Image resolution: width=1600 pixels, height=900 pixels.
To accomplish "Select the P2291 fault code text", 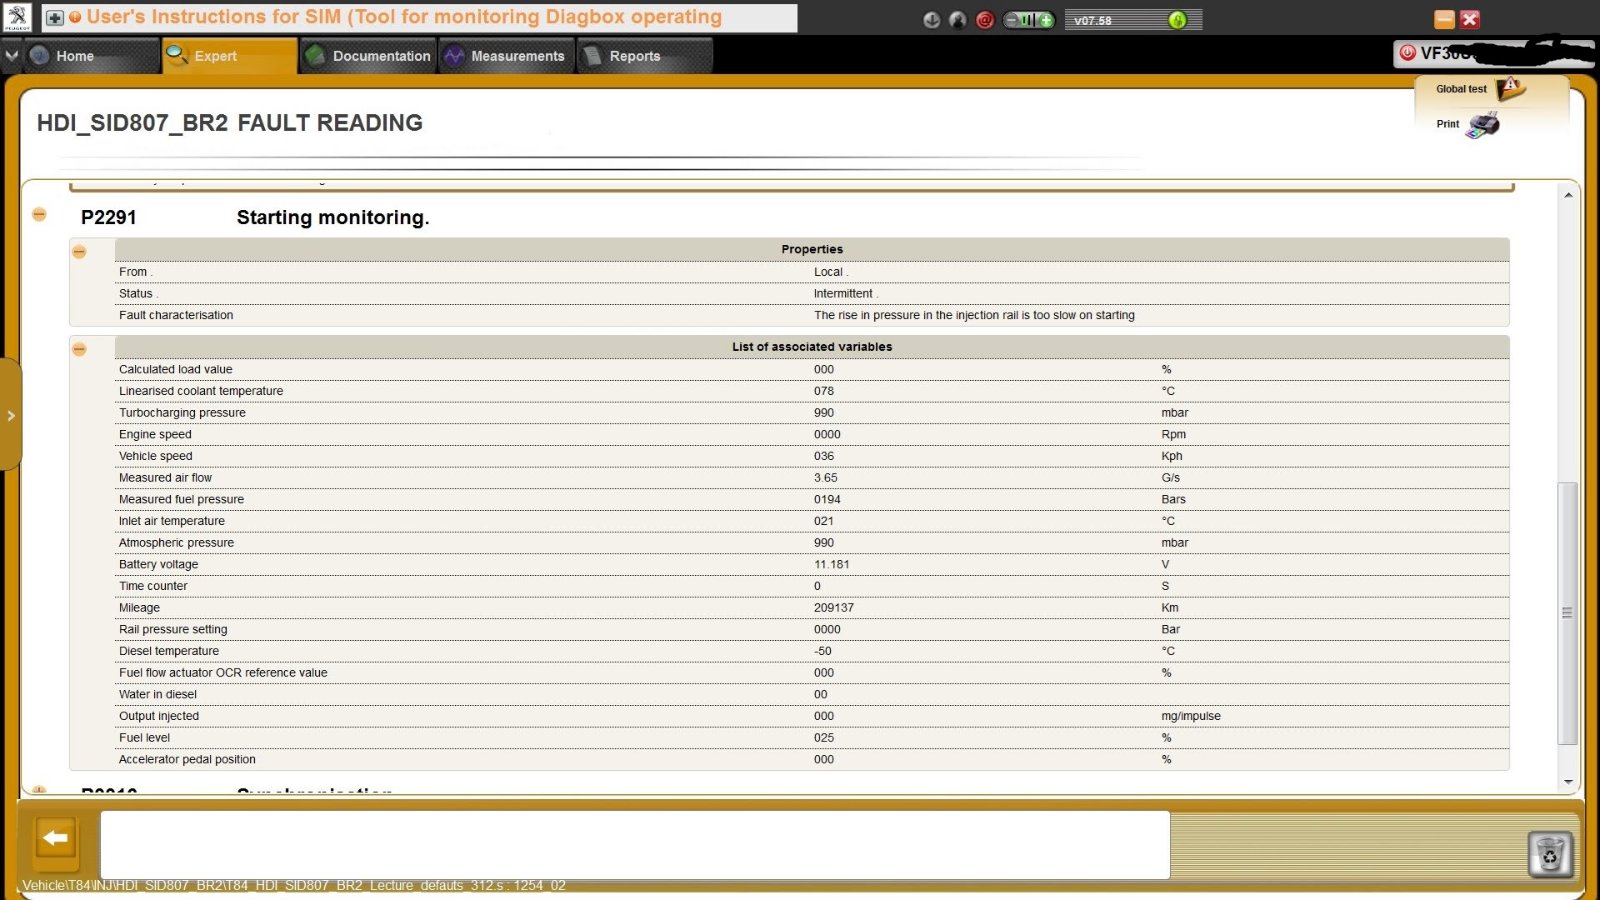I will 109,217.
